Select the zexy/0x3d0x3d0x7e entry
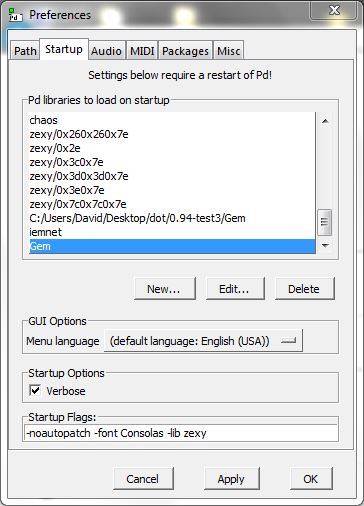The image size is (364, 506). click(172, 176)
